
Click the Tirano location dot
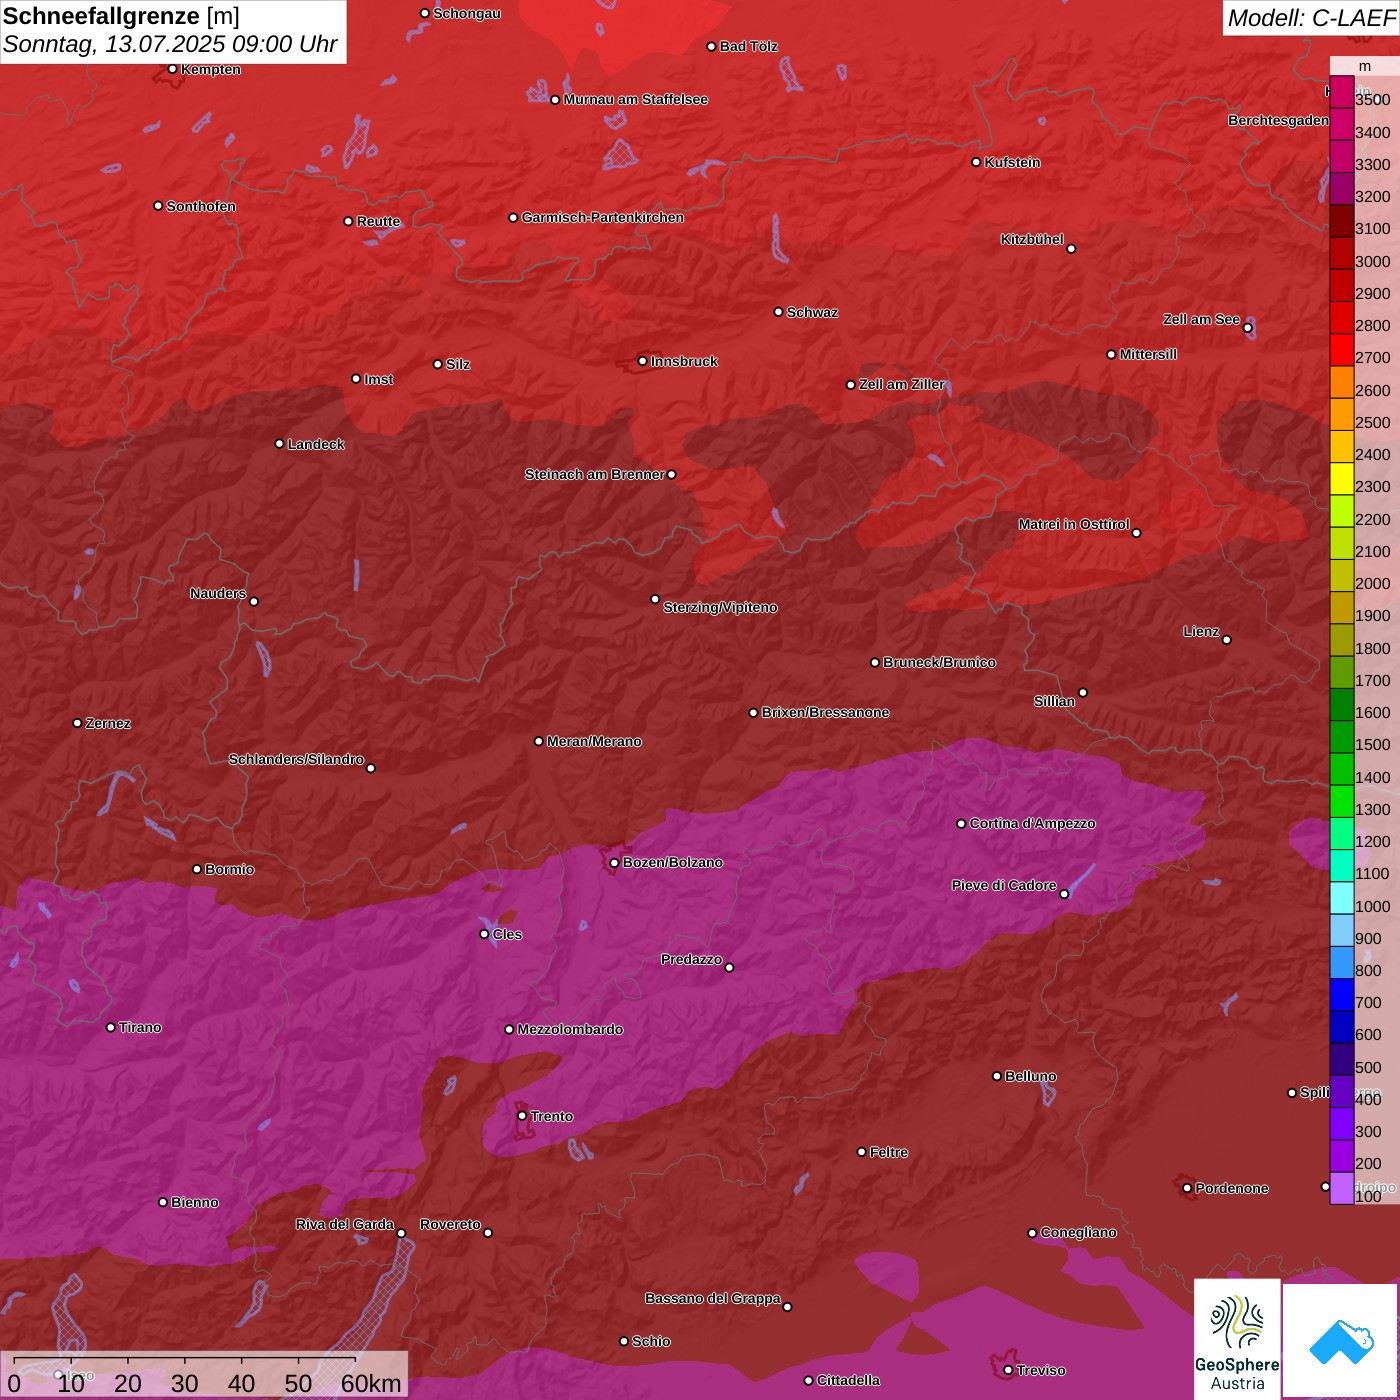(111, 1027)
